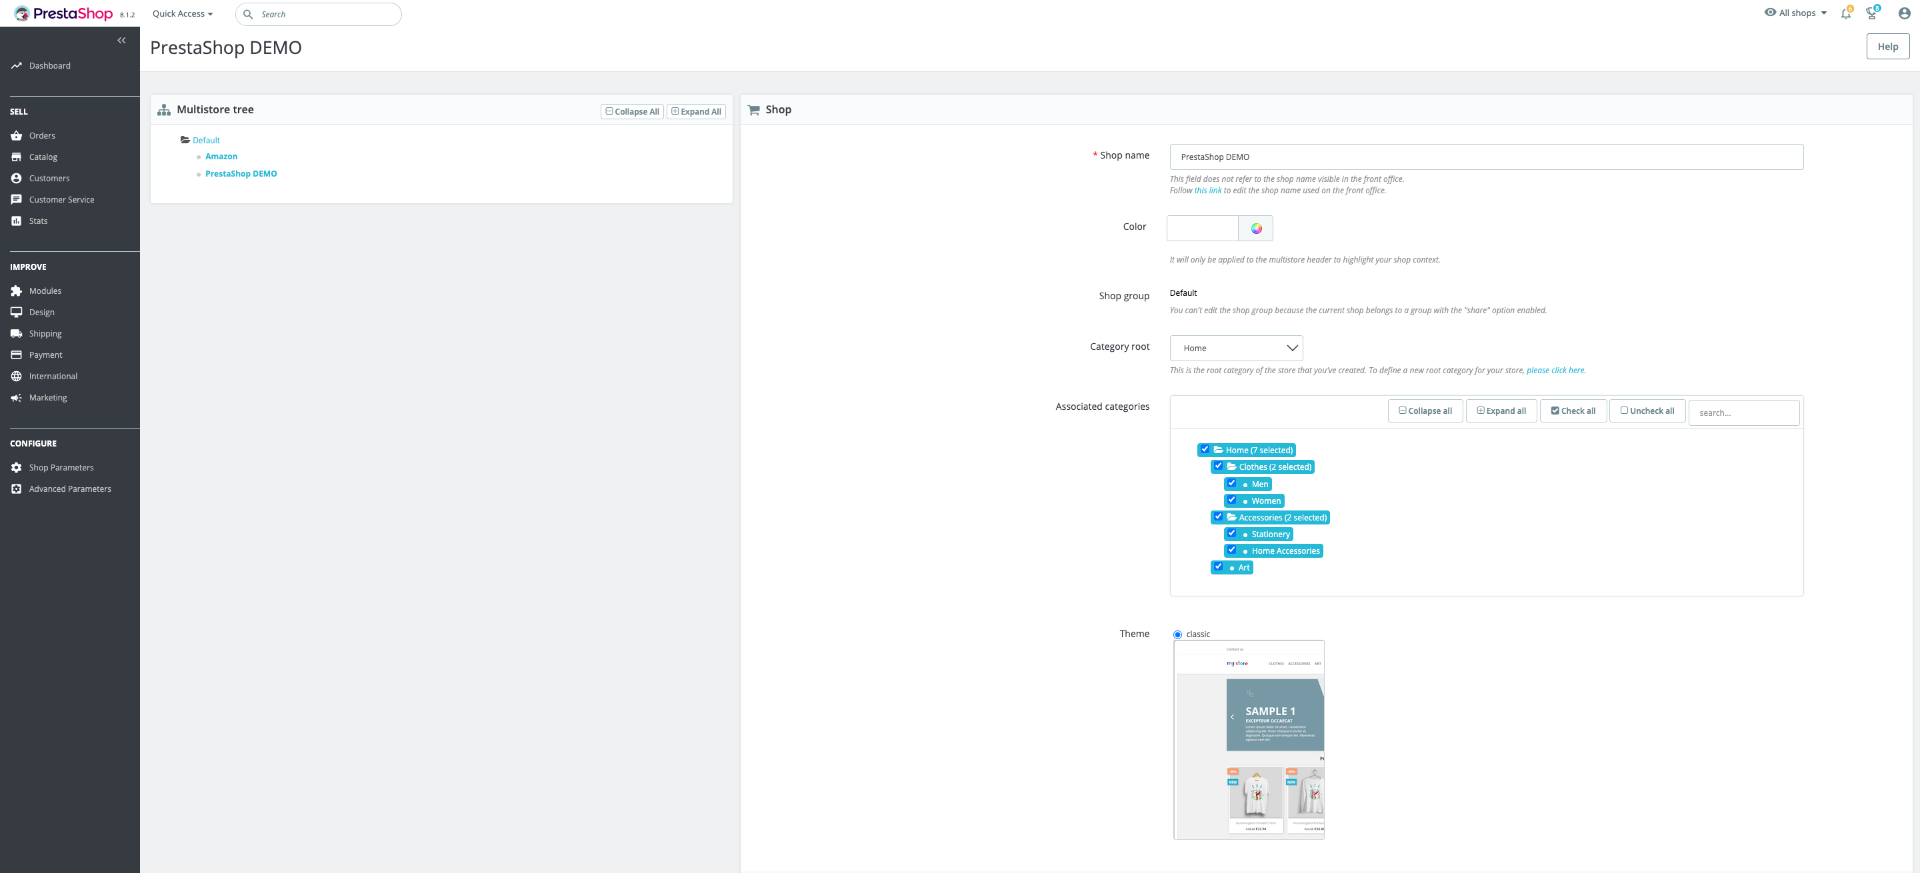This screenshot has width=1920, height=873.
Task: Collapse the sidebar with the double-chevron icon
Action: [121, 41]
